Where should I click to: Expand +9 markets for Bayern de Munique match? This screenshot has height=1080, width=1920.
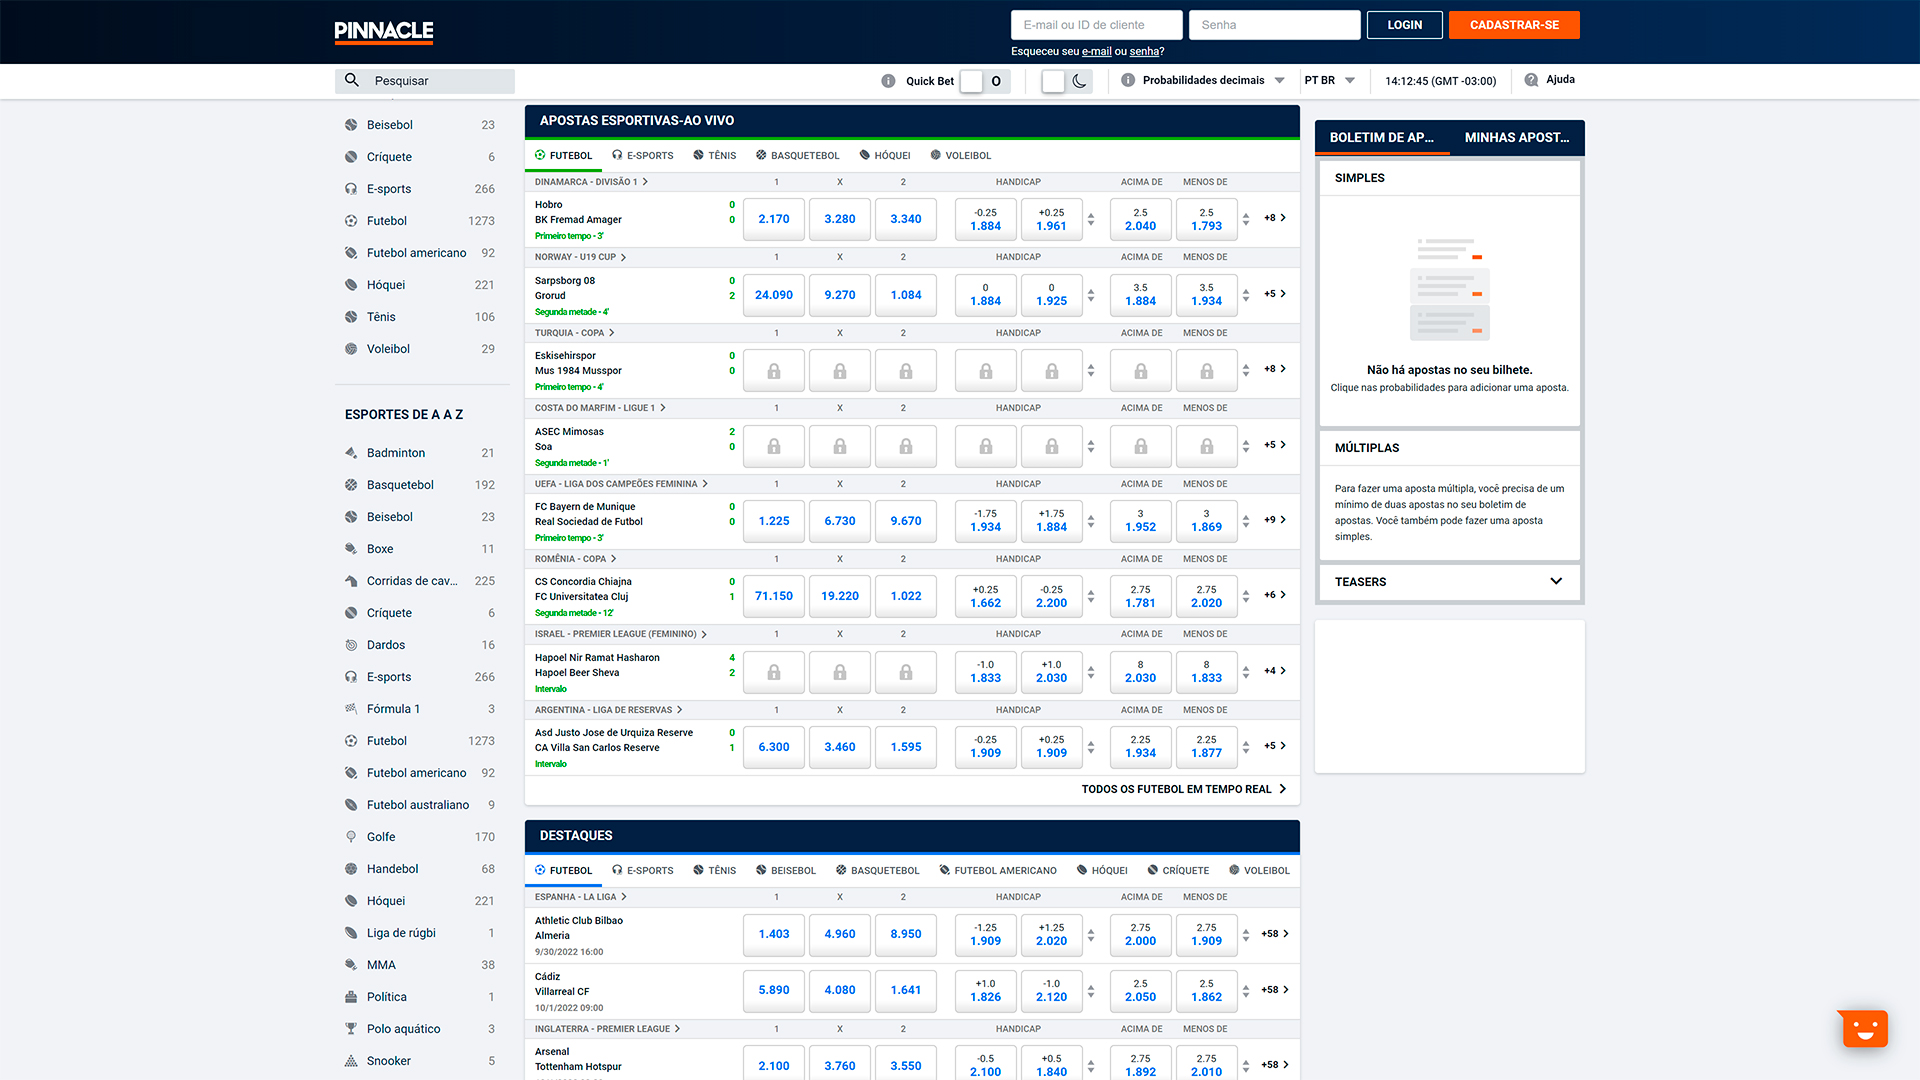click(1275, 520)
